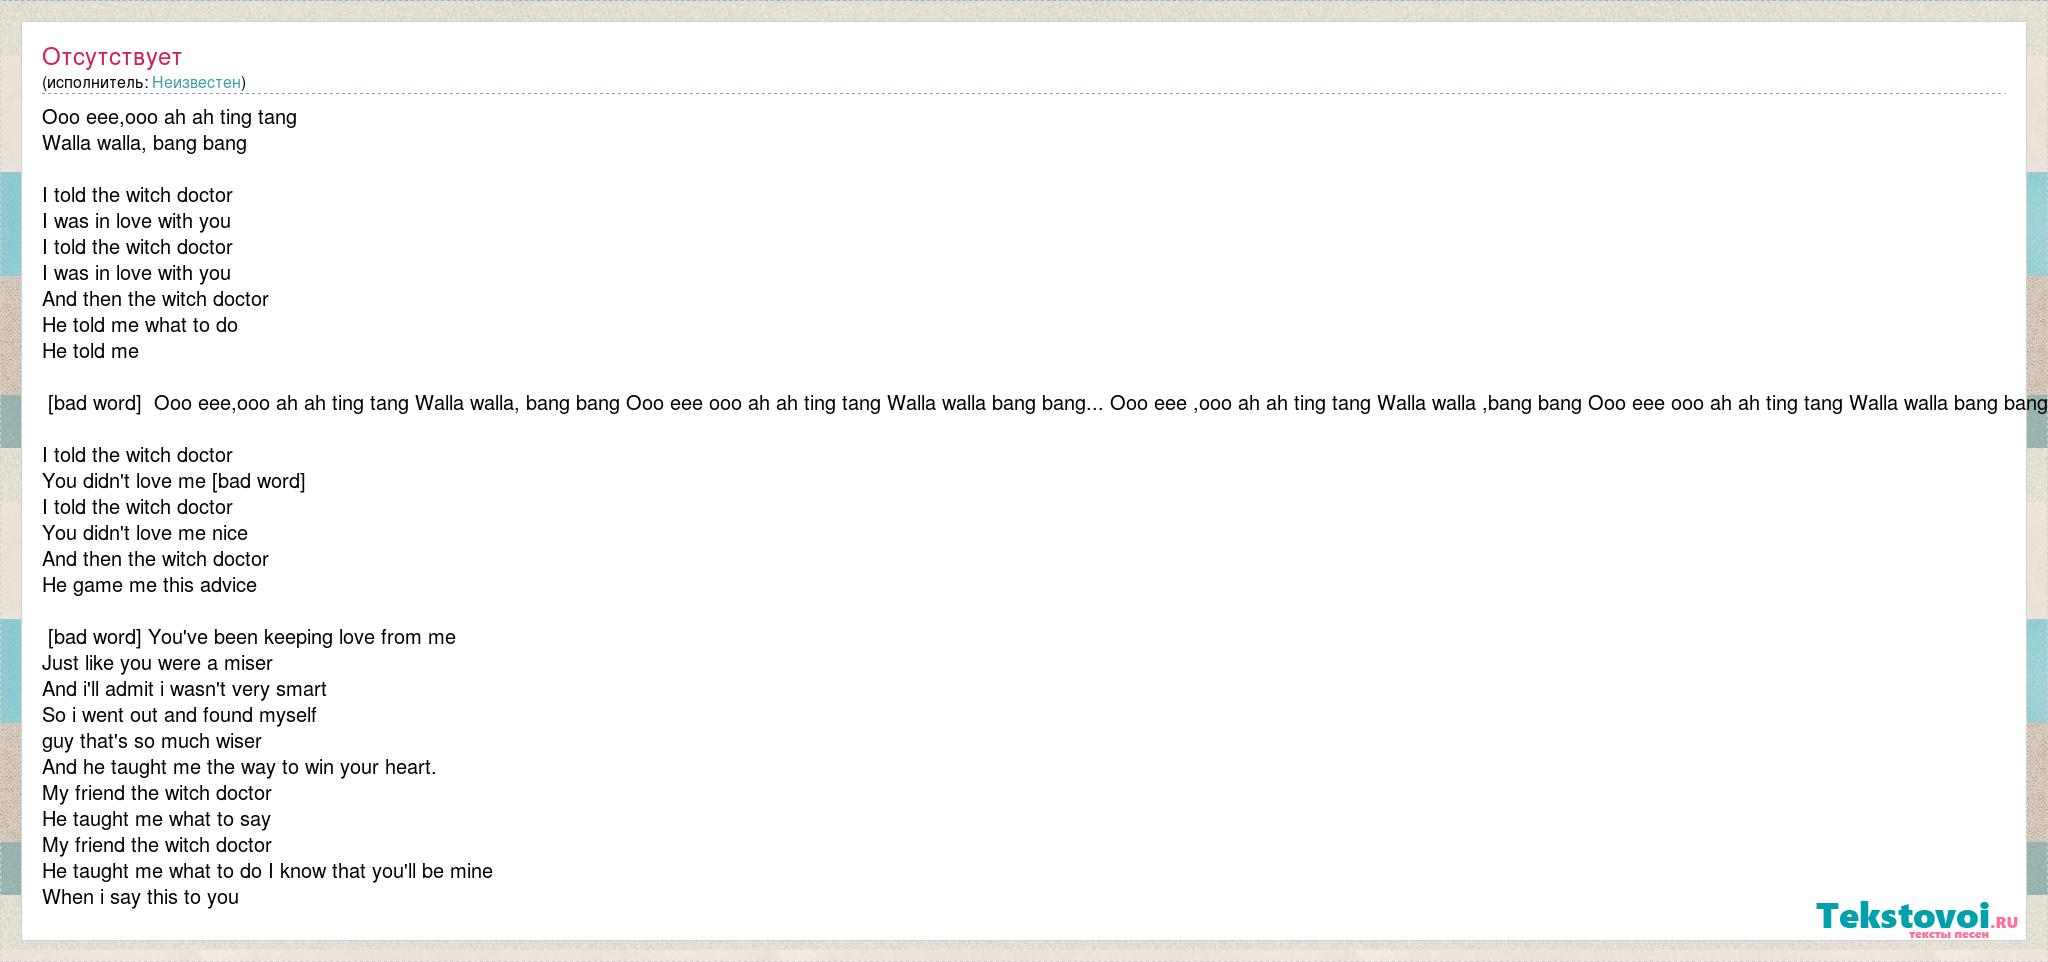Viewport: 2048px width, 962px height.
Task: Click the Tekstovoi.ru logo
Action: [1917, 915]
